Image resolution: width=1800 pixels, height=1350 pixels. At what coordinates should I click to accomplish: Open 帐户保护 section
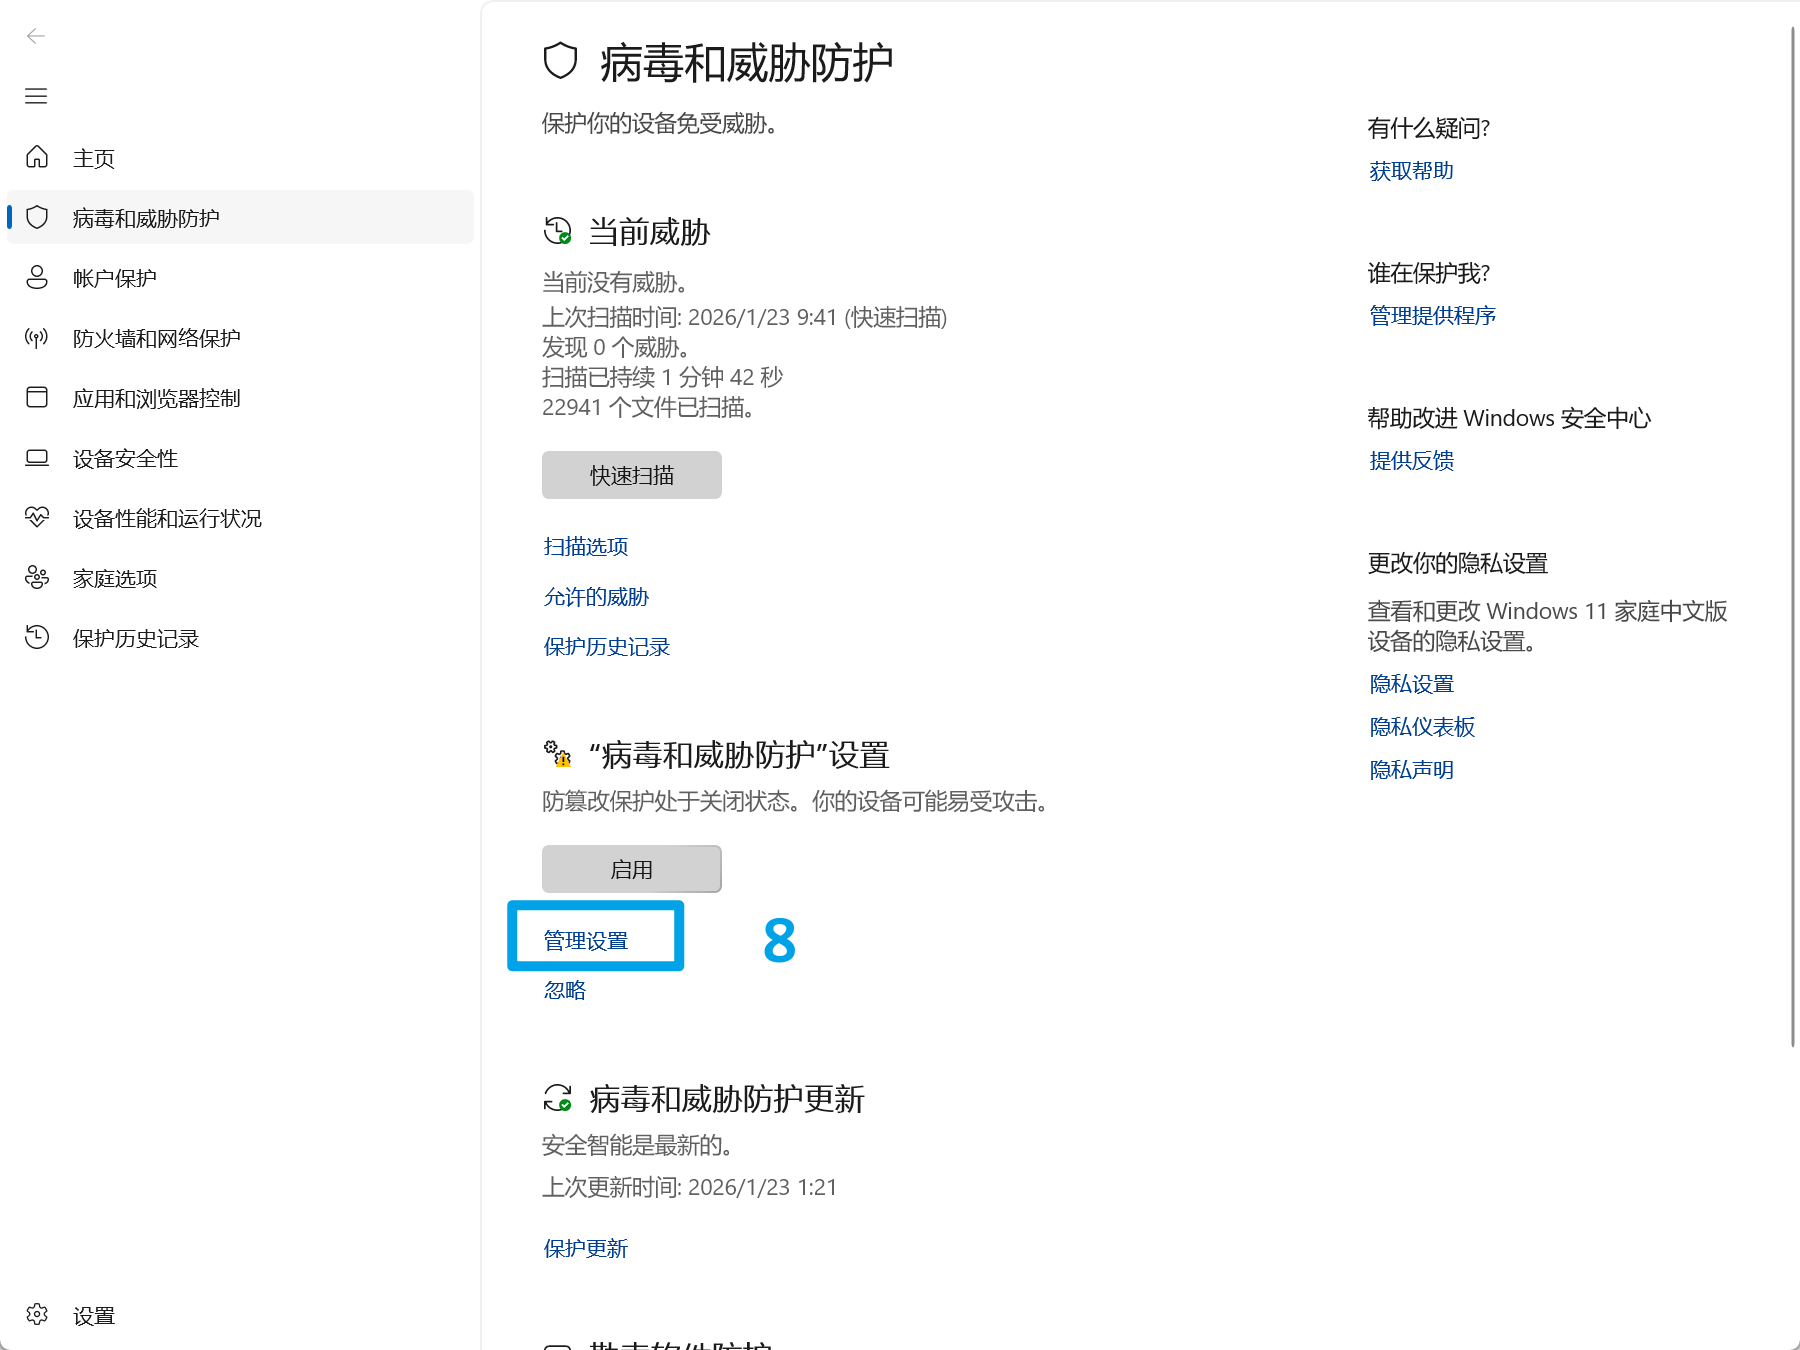coord(240,278)
